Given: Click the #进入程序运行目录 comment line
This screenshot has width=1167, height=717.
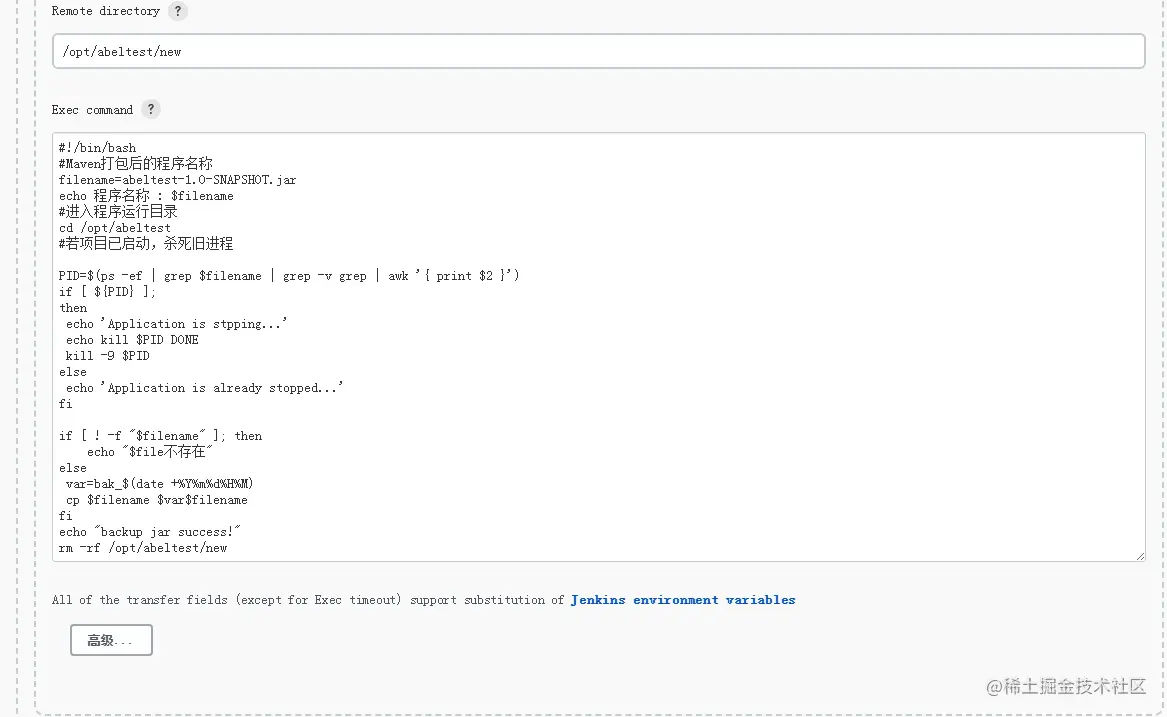Looking at the screenshot, I should click(118, 212).
